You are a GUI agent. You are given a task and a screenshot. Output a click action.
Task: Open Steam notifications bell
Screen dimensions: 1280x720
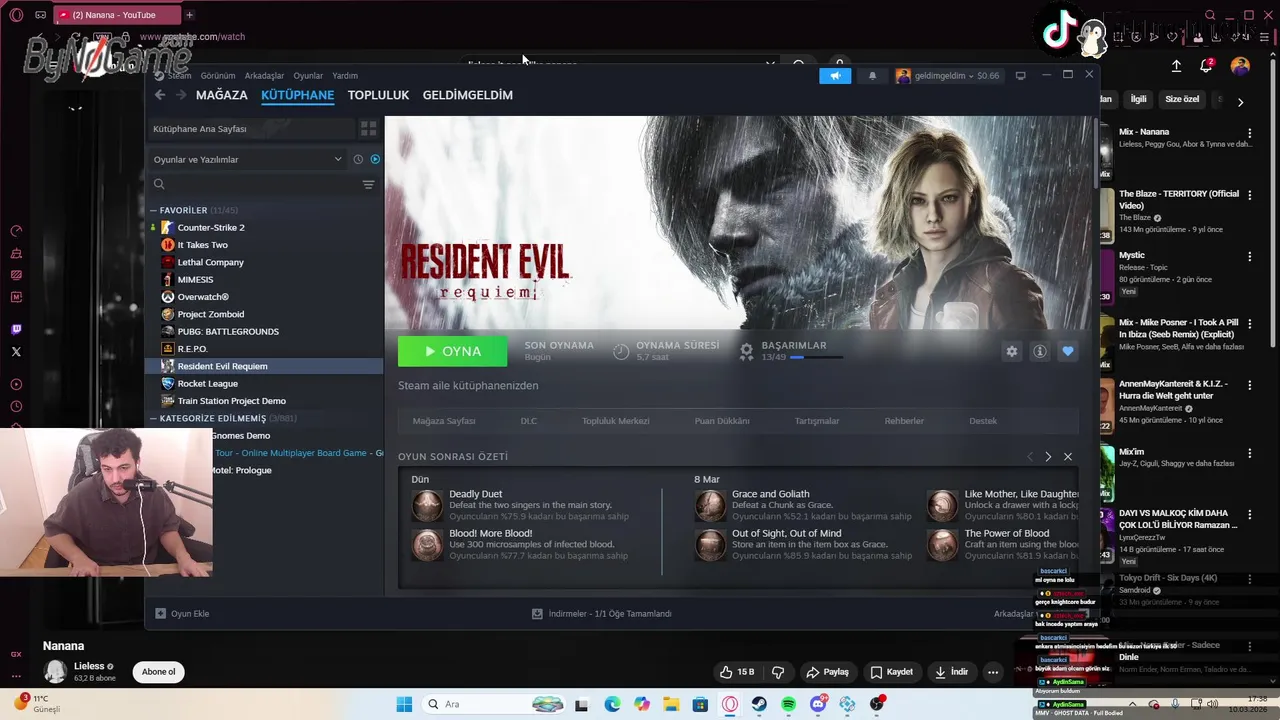click(x=872, y=76)
